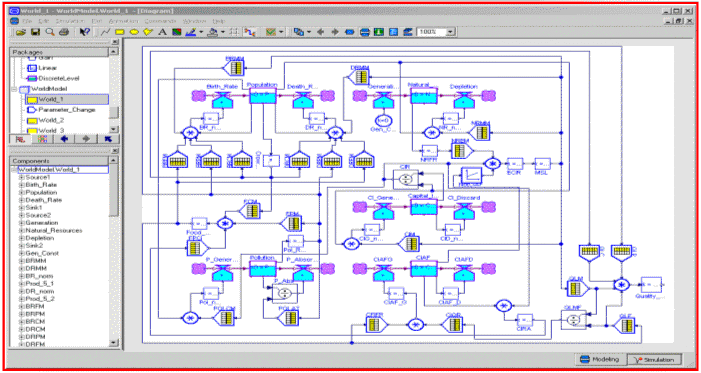
Task: Switch to the Simulation tab
Action: pos(655,360)
